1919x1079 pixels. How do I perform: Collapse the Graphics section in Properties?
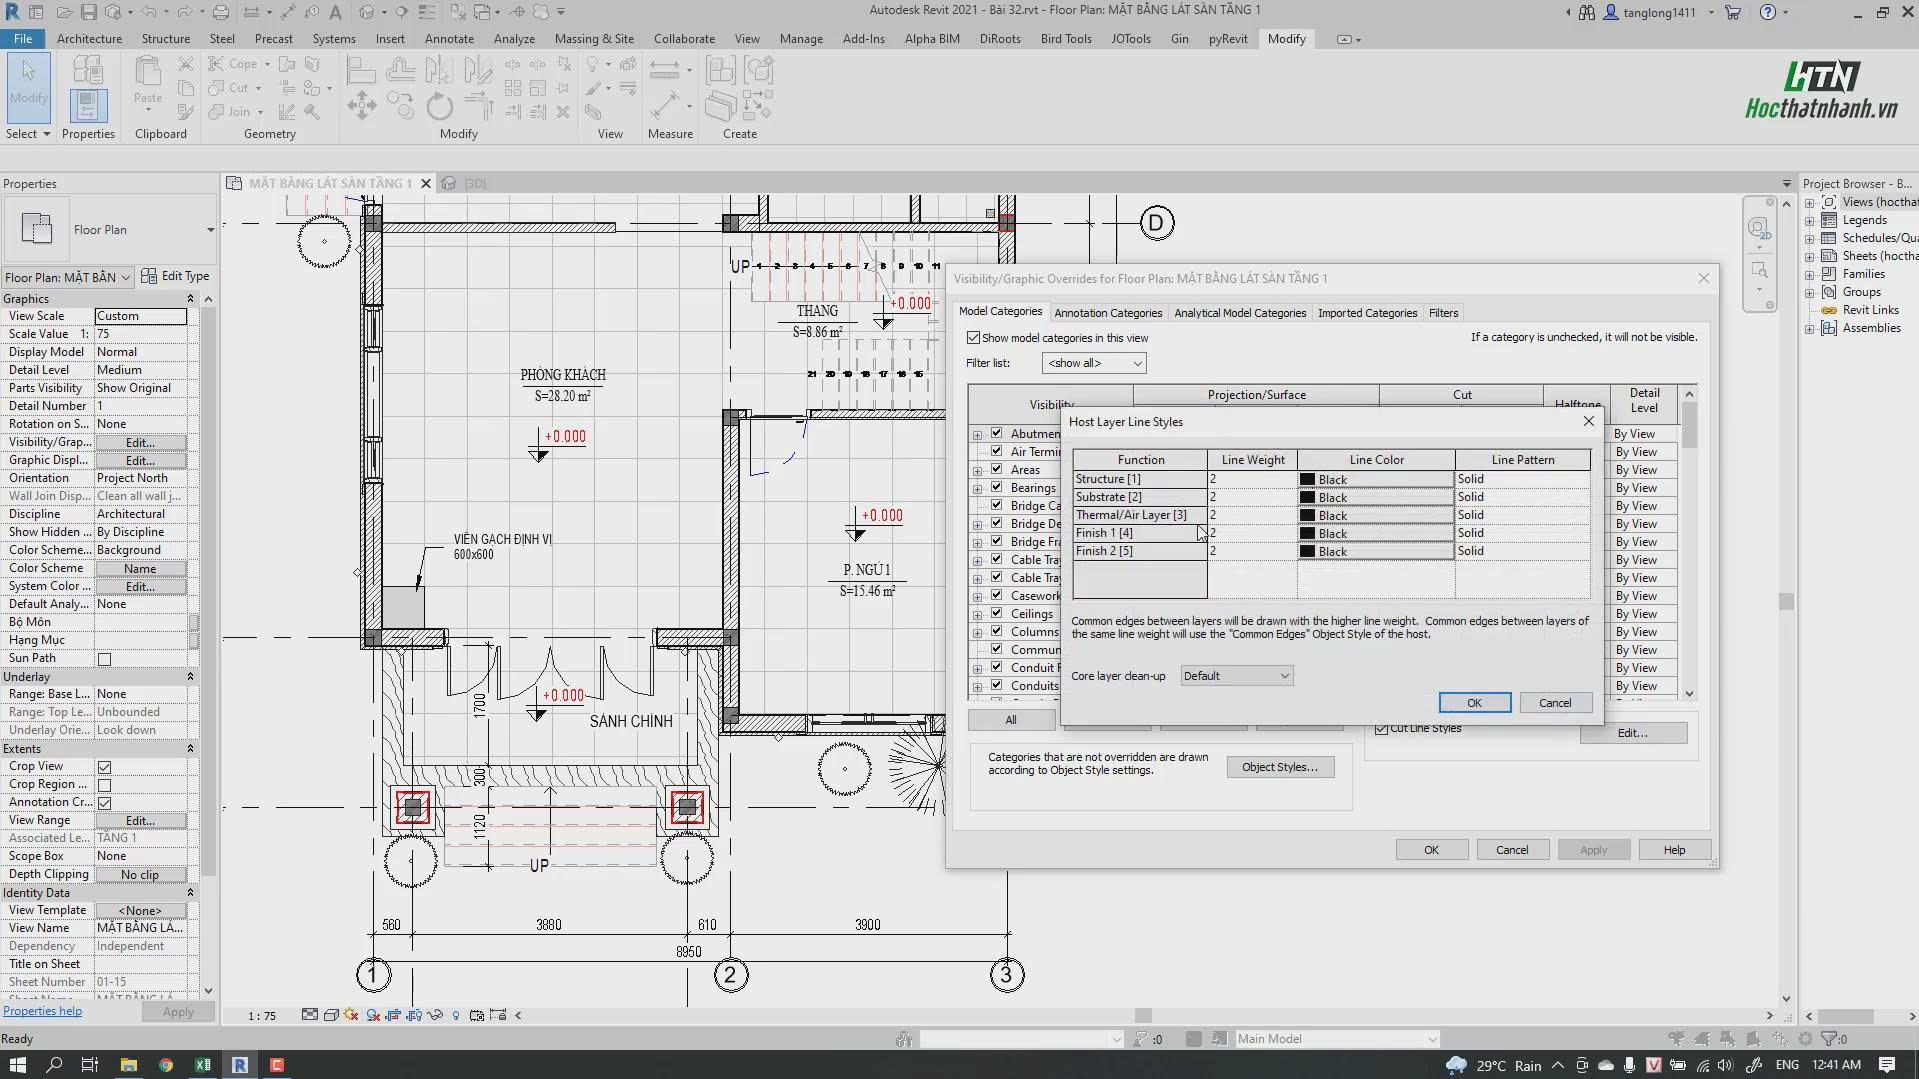pyautogui.click(x=190, y=299)
